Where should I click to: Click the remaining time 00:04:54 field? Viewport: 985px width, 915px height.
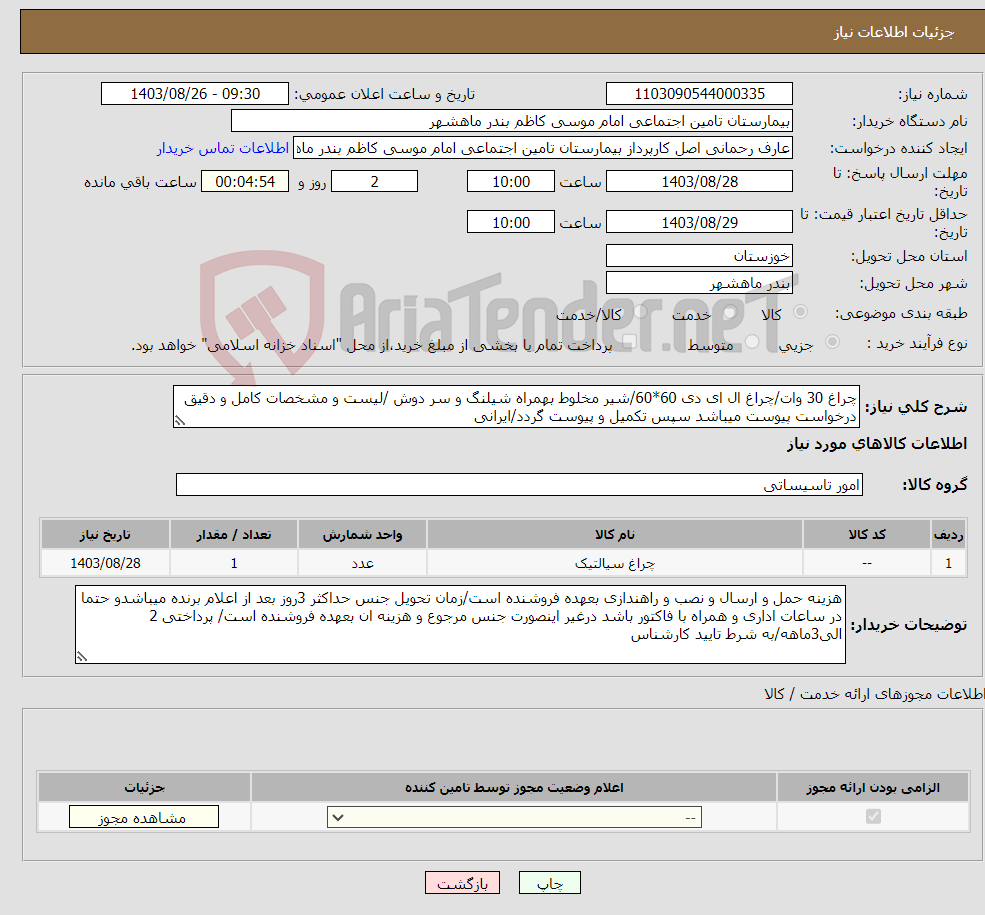click(x=245, y=181)
